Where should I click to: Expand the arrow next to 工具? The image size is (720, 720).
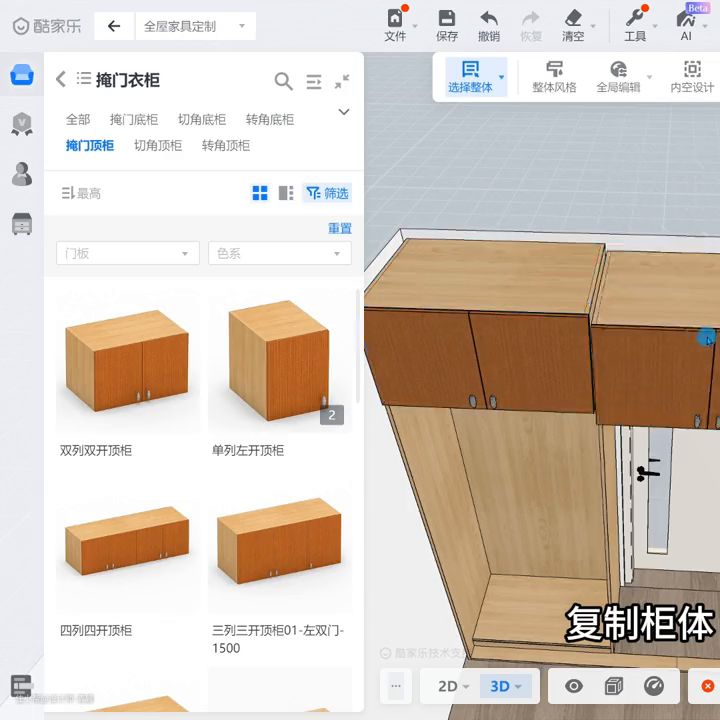(x=655, y=26)
